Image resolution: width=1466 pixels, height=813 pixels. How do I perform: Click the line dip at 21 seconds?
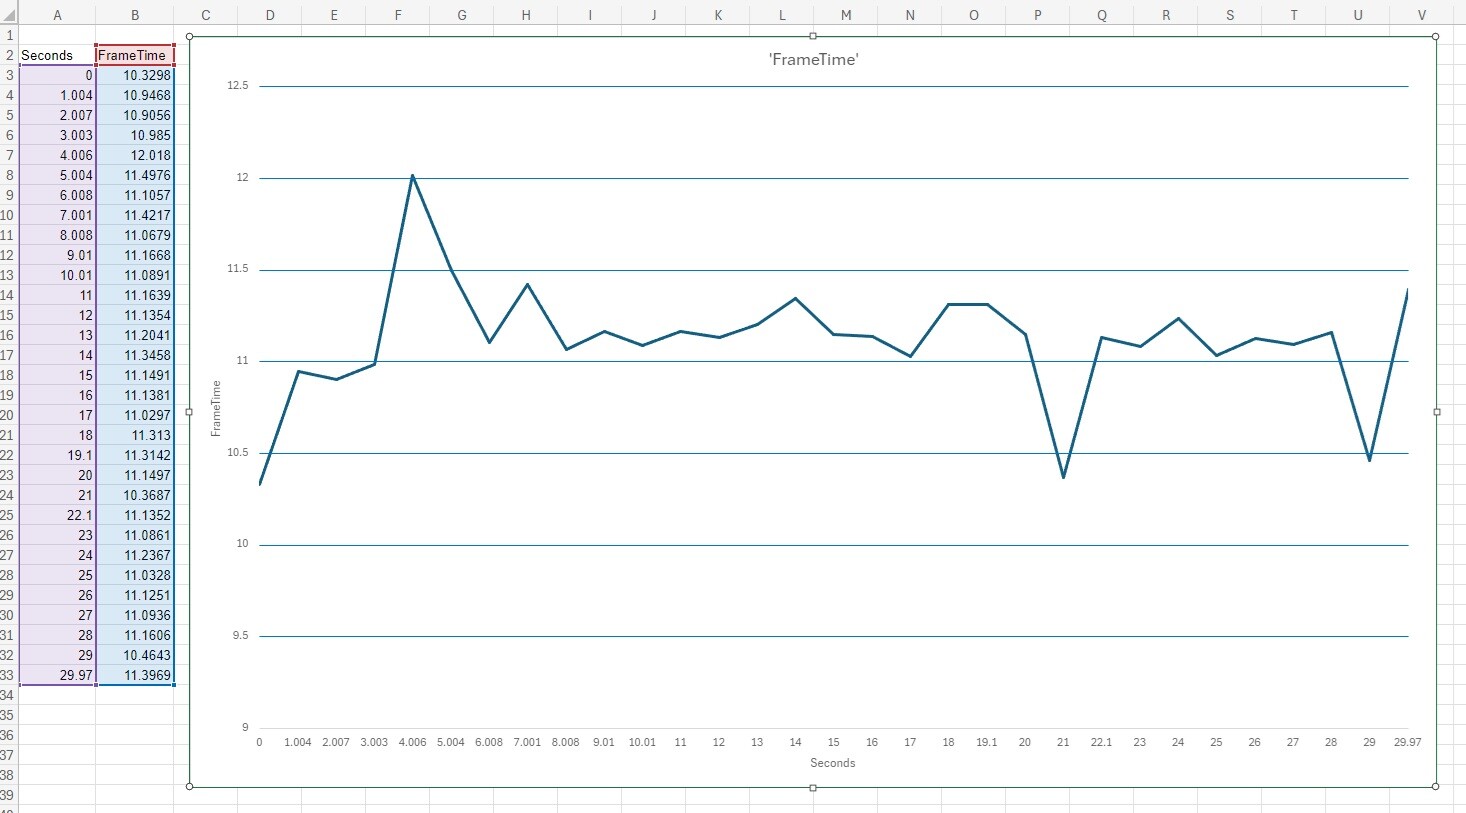[x=1063, y=477]
